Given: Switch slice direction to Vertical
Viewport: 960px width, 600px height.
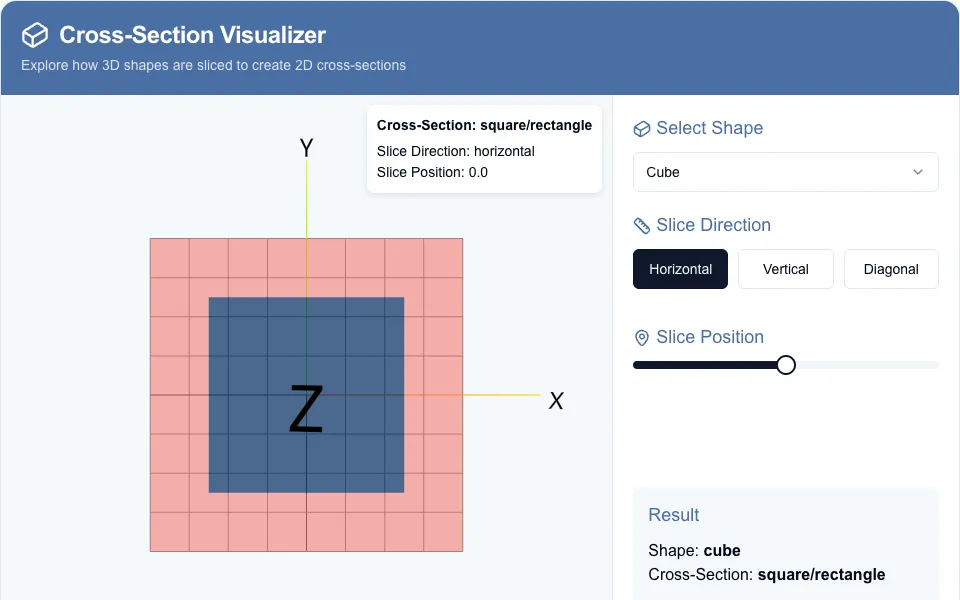Looking at the screenshot, I should [786, 269].
